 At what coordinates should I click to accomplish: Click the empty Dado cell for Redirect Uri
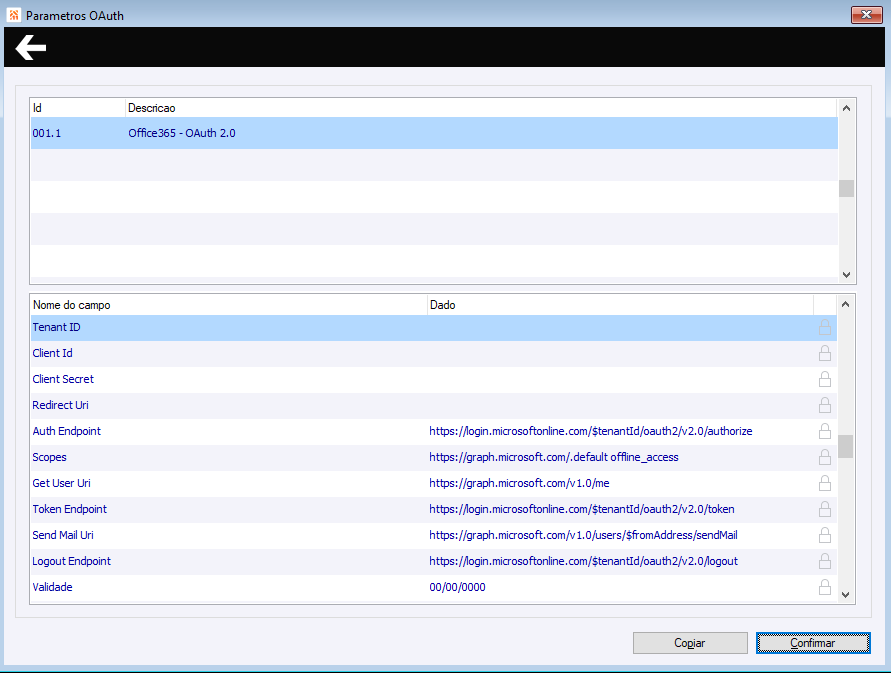click(x=621, y=405)
